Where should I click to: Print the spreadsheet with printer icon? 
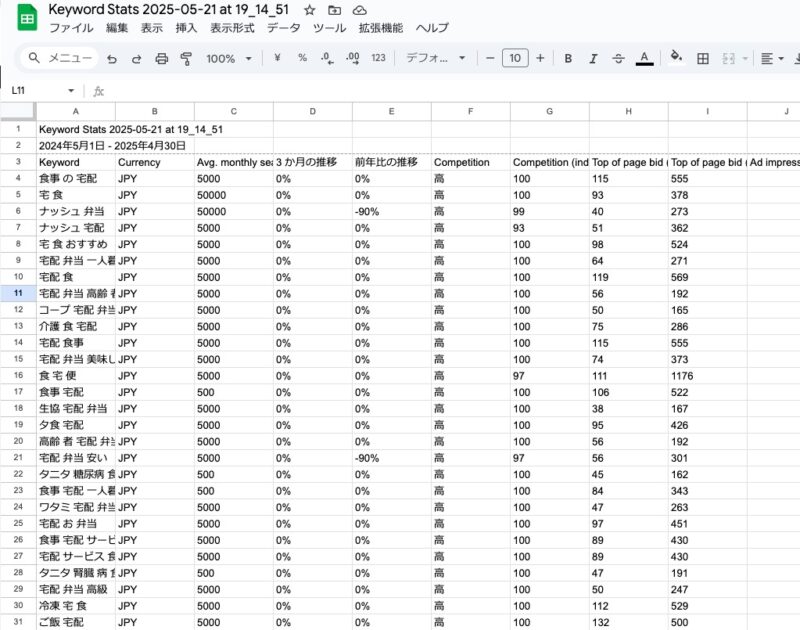tap(162, 59)
